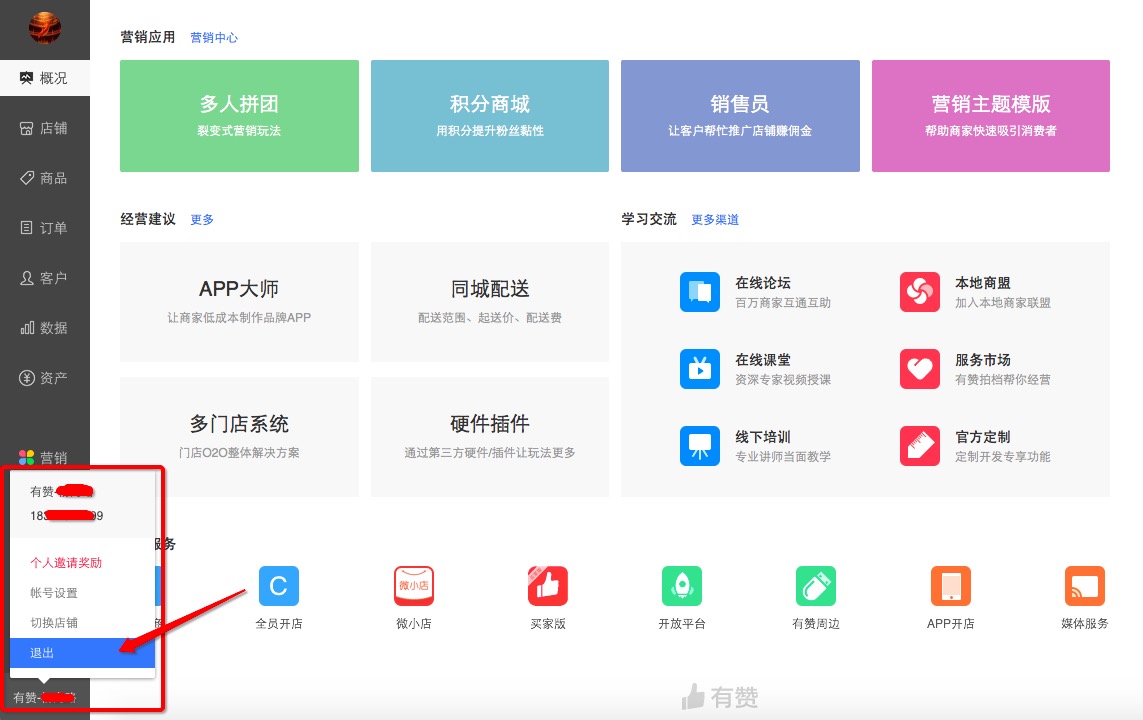
Task: Open the 数据 sidebar section
Action: coord(44,328)
